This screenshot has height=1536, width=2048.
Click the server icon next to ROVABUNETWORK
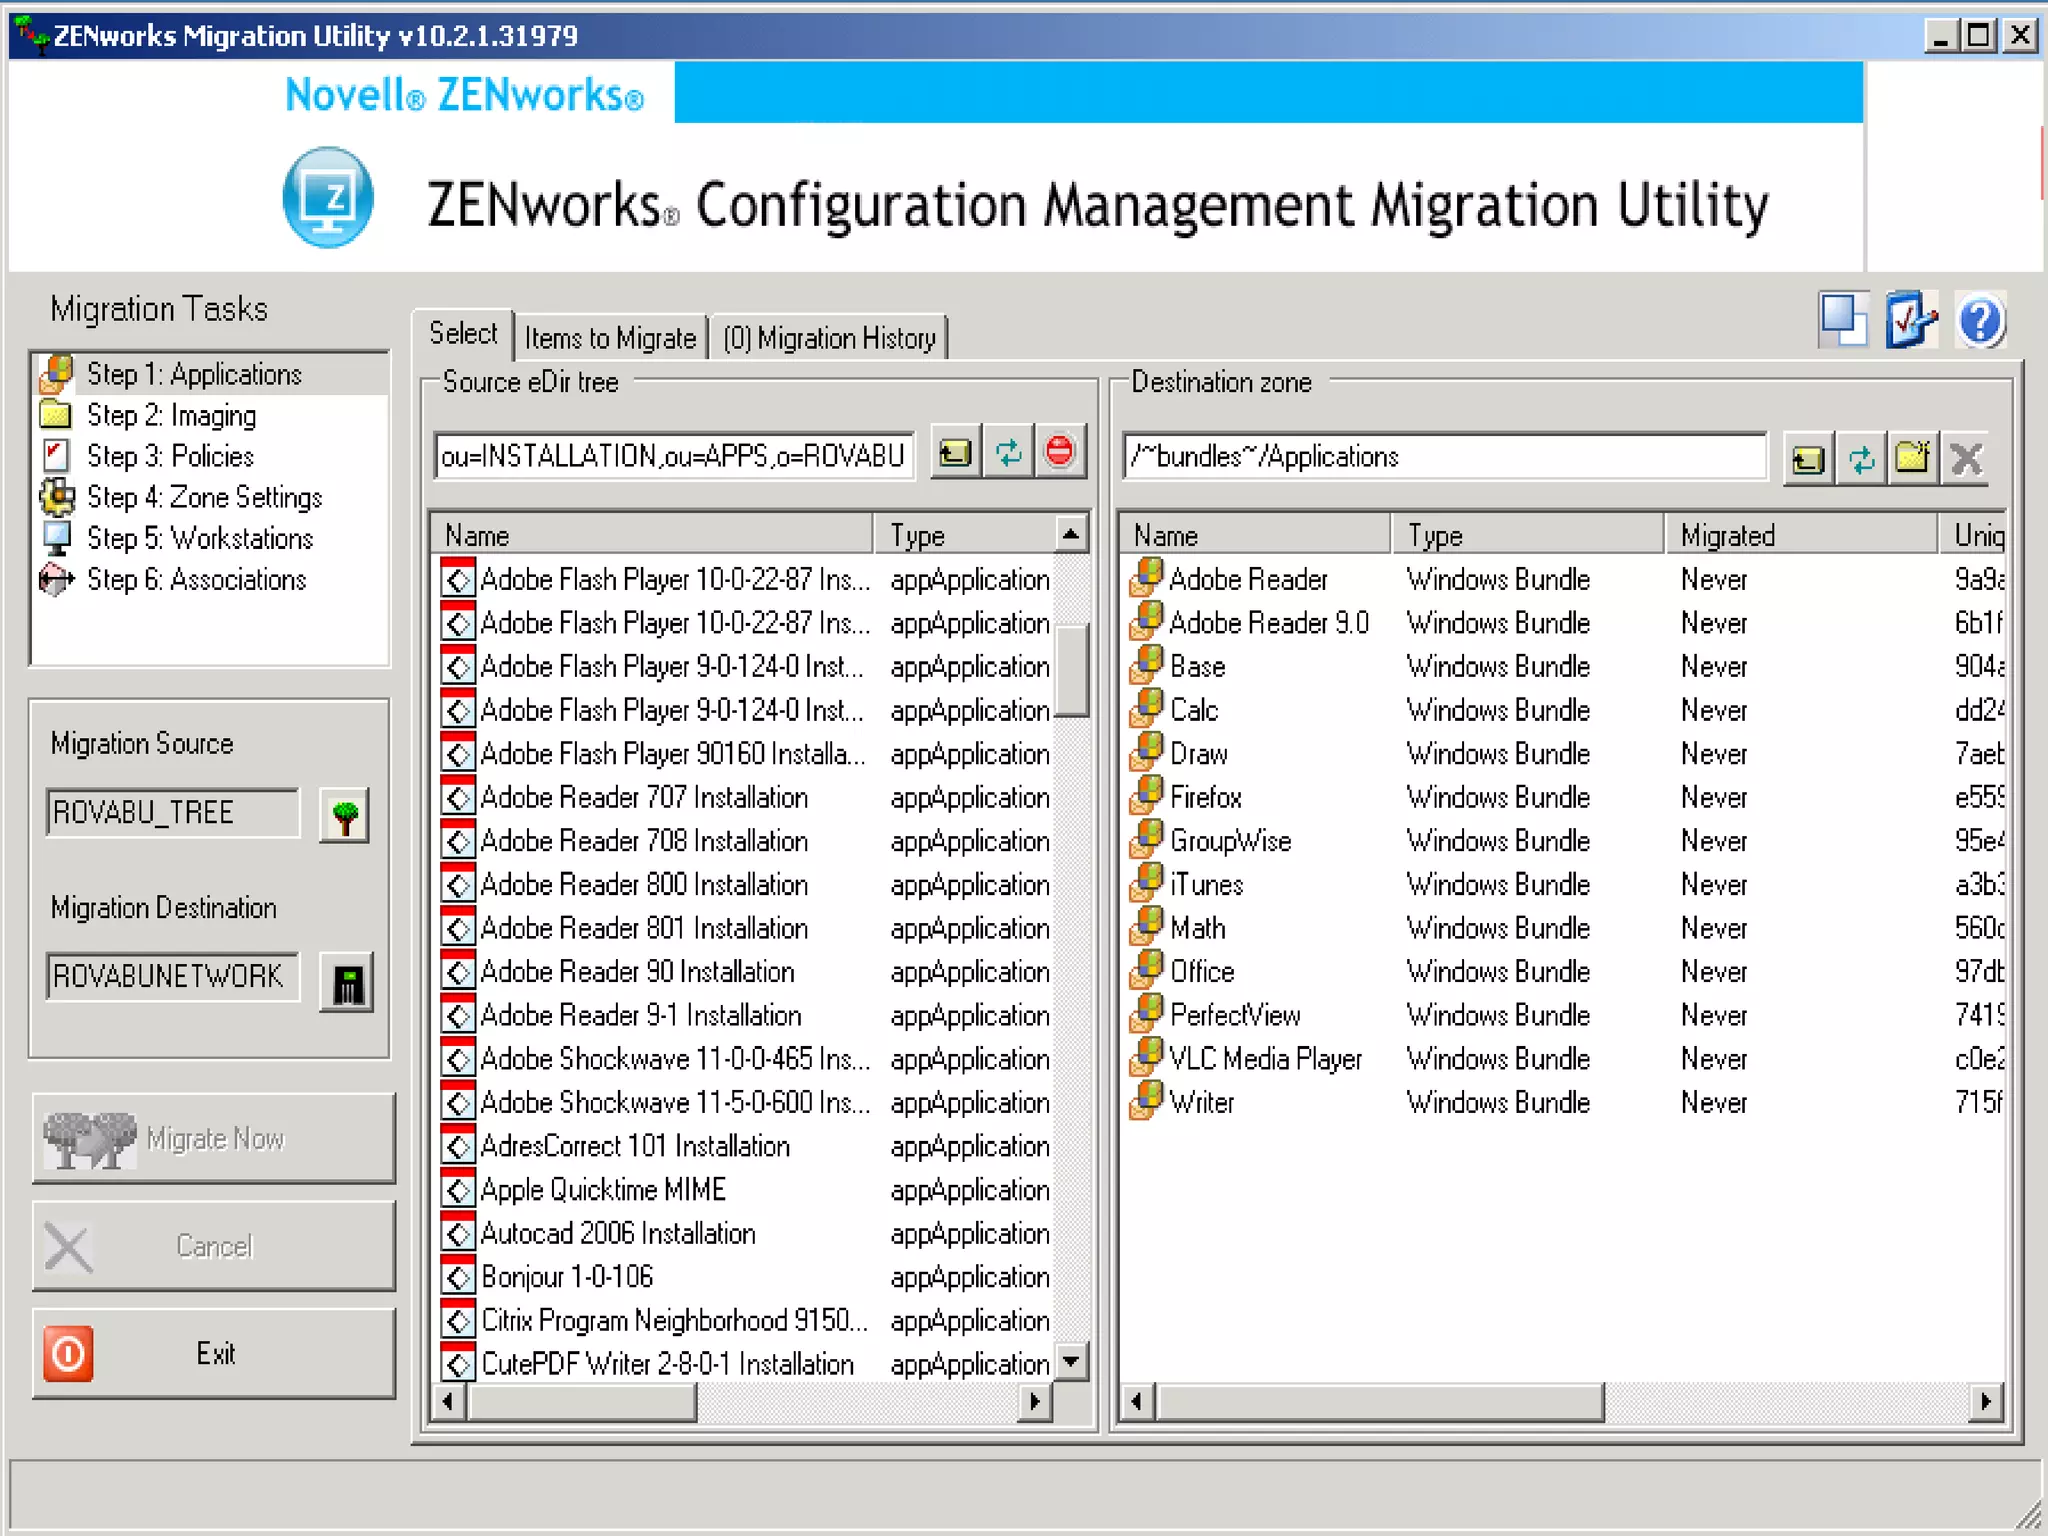click(347, 983)
